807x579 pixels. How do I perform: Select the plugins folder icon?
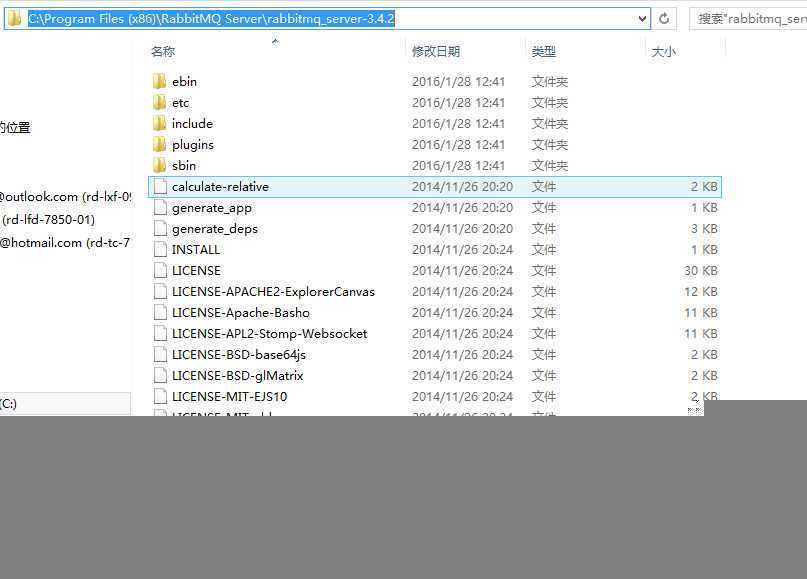click(160, 145)
